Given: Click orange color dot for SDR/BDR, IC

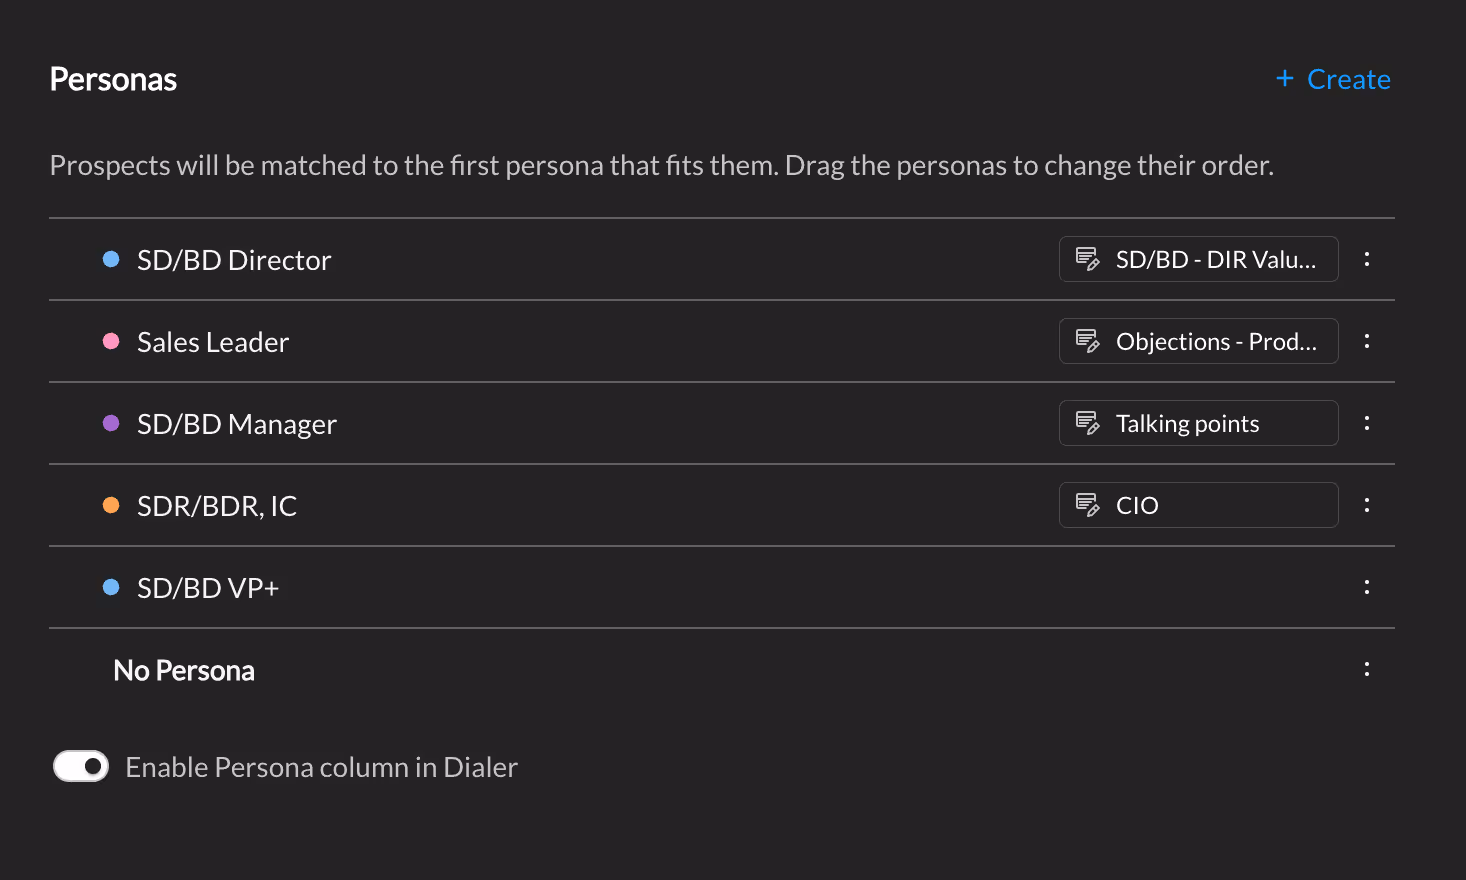Looking at the screenshot, I should pyautogui.click(x=111, y=505).
